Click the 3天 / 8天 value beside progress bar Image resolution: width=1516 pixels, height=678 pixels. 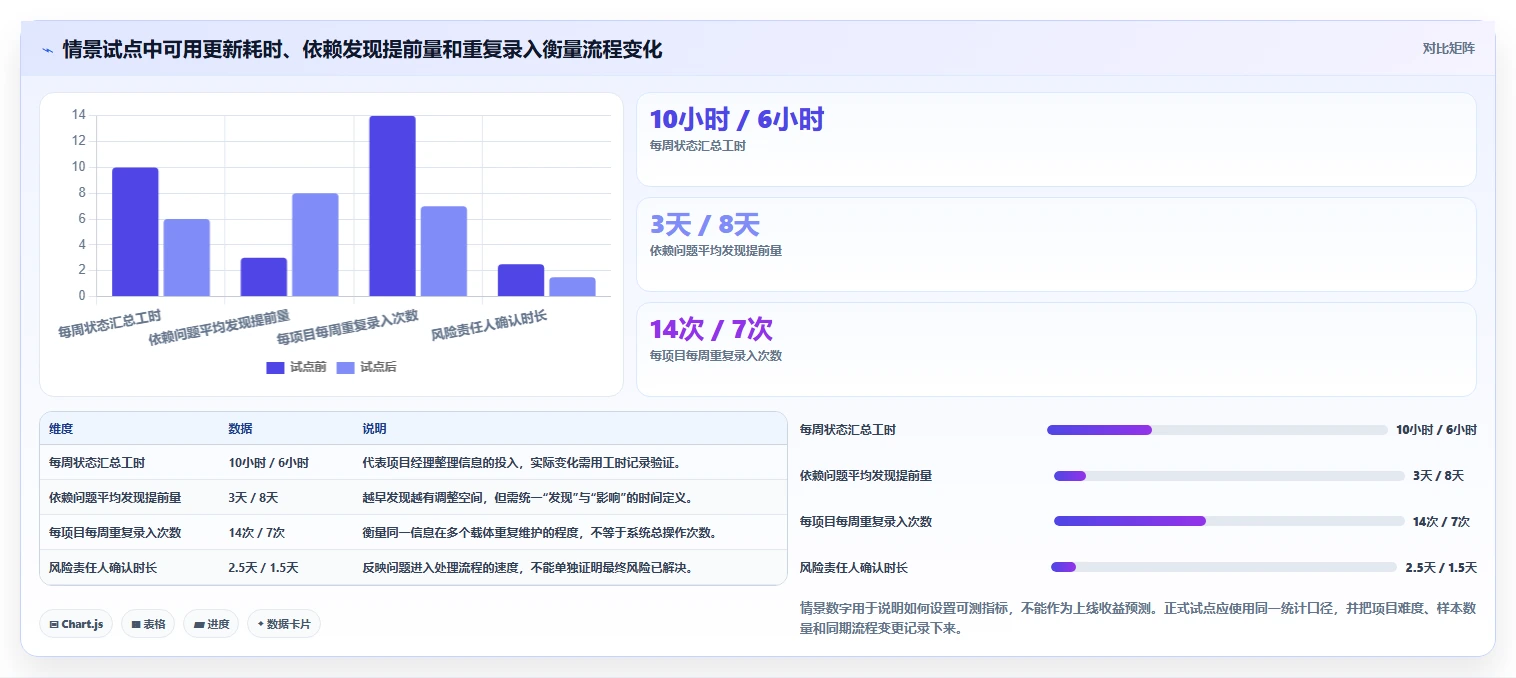point(1438,476)
